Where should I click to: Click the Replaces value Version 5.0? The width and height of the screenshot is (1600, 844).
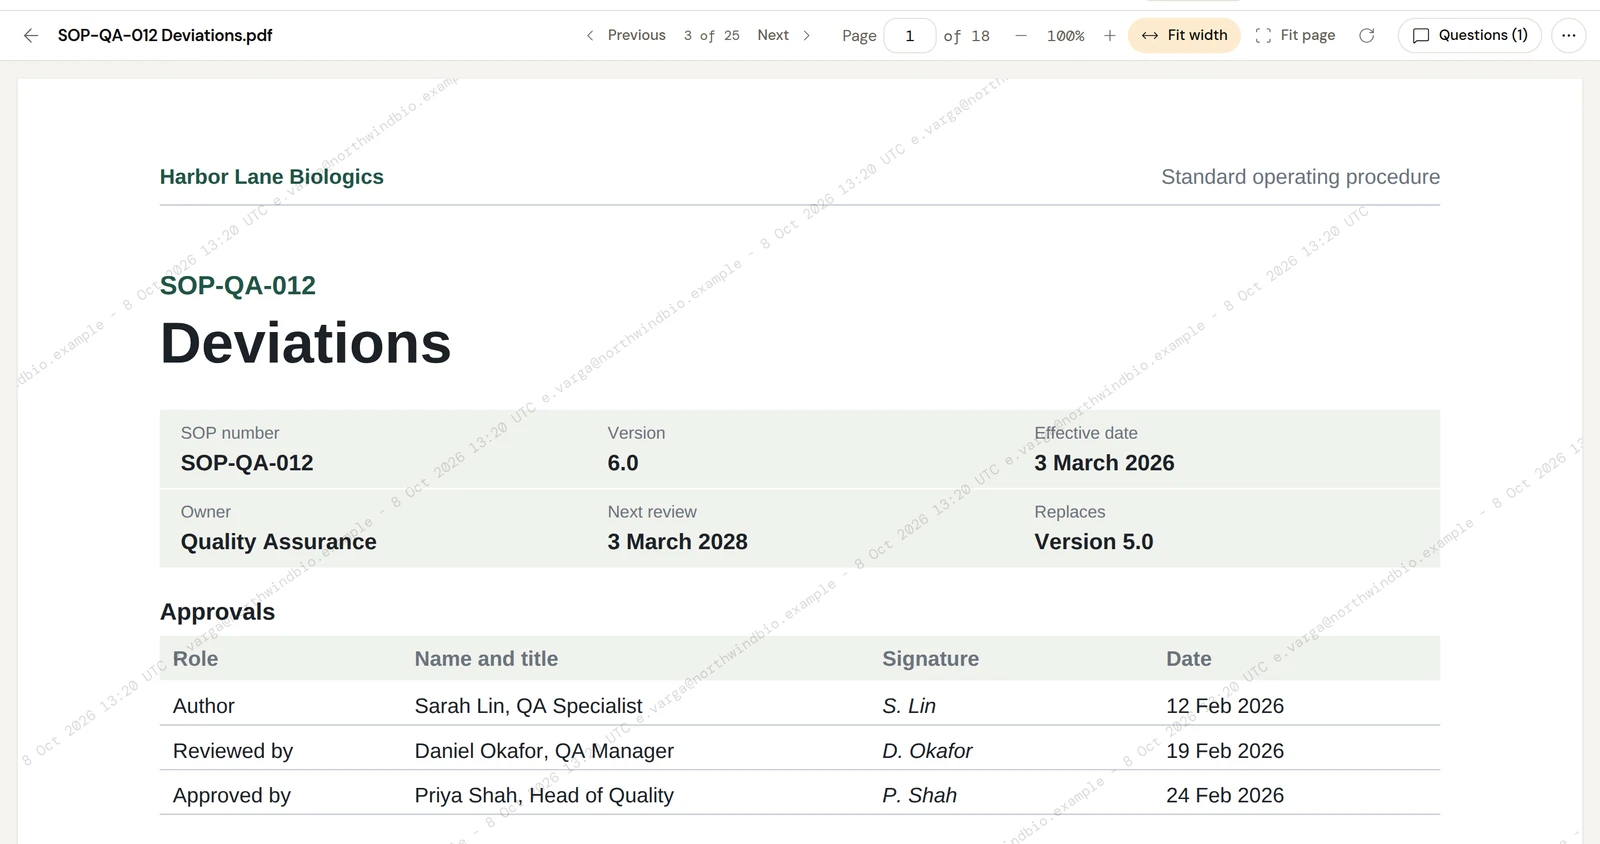pos(1094,542)
